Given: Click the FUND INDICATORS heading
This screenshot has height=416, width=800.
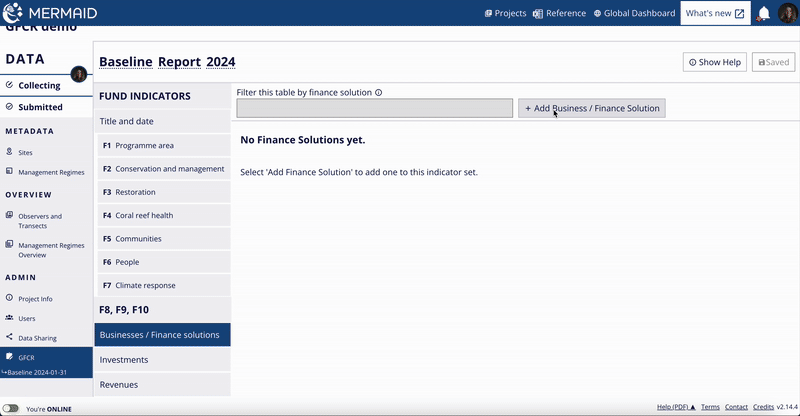Looking at the screenshot, I should point(144,96).
